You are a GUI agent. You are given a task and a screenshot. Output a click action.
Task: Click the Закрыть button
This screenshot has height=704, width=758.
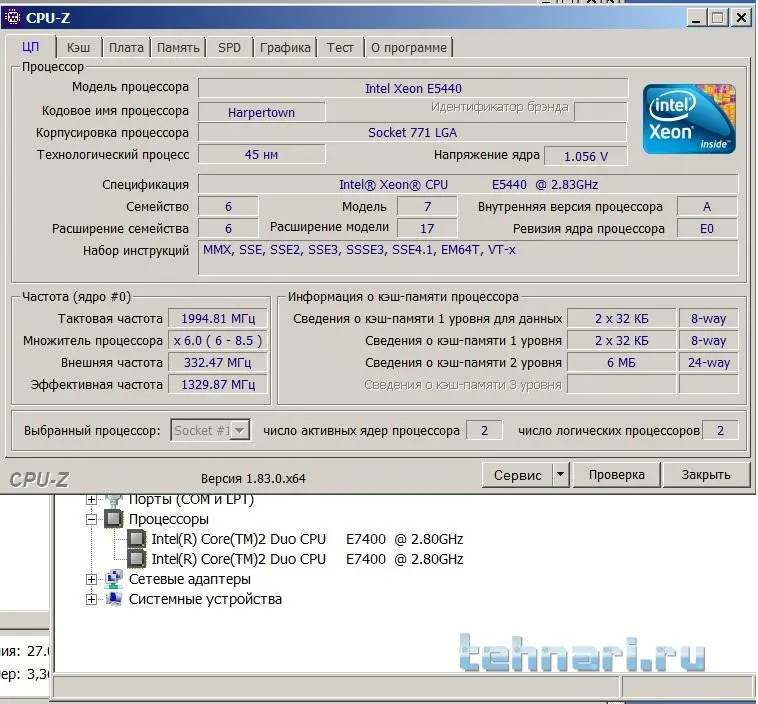pos(706,475)
